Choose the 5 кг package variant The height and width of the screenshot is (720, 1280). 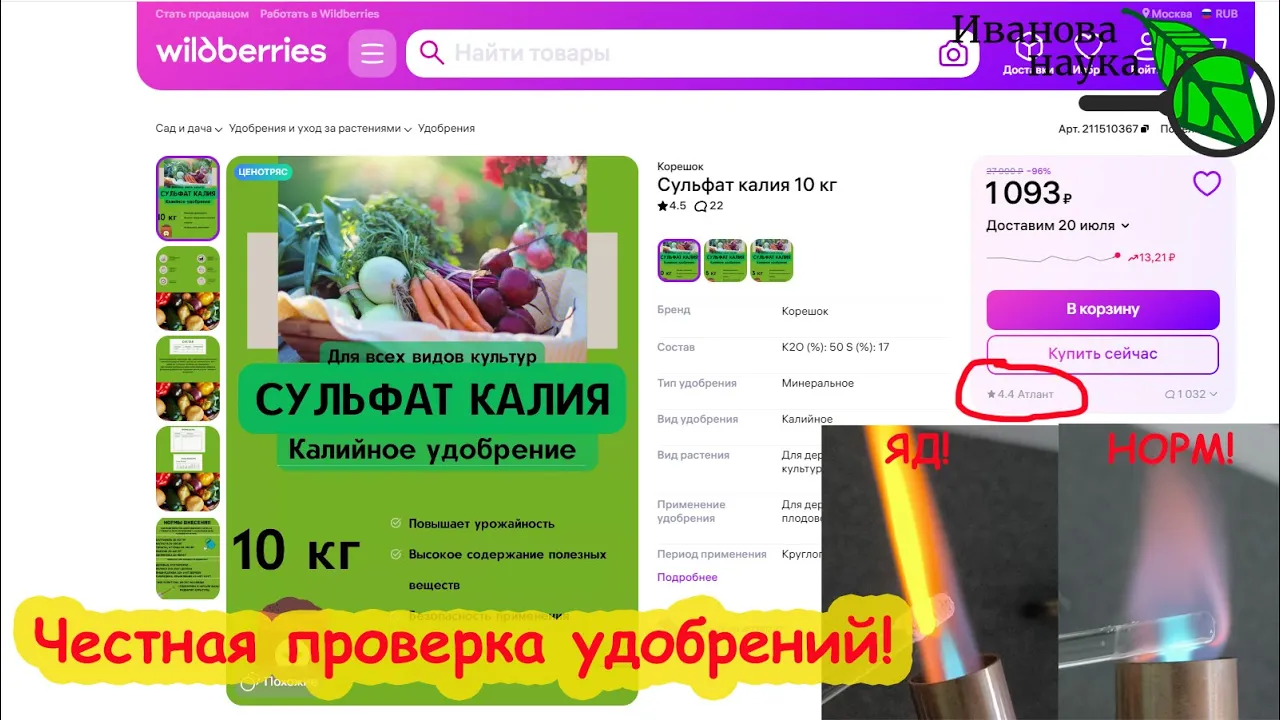725,260
